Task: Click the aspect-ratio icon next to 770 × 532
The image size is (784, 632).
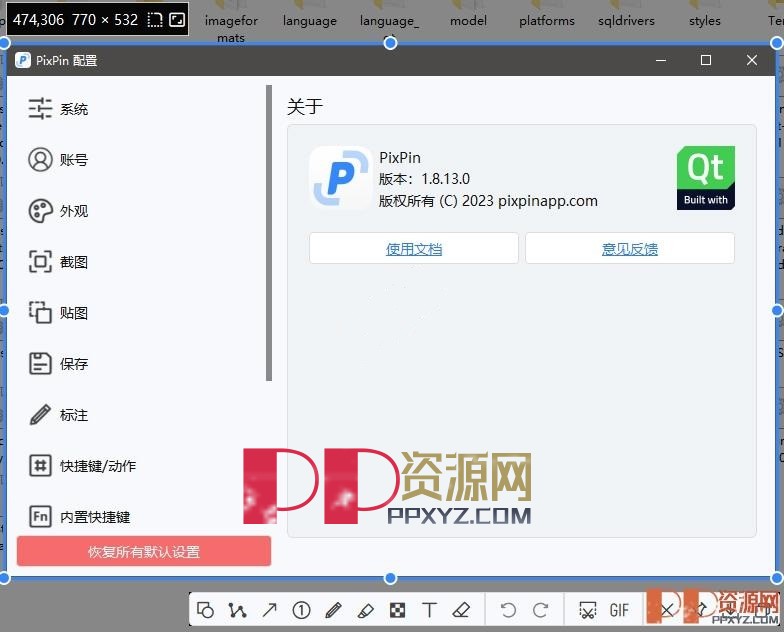Action: (x=177, y=20)
